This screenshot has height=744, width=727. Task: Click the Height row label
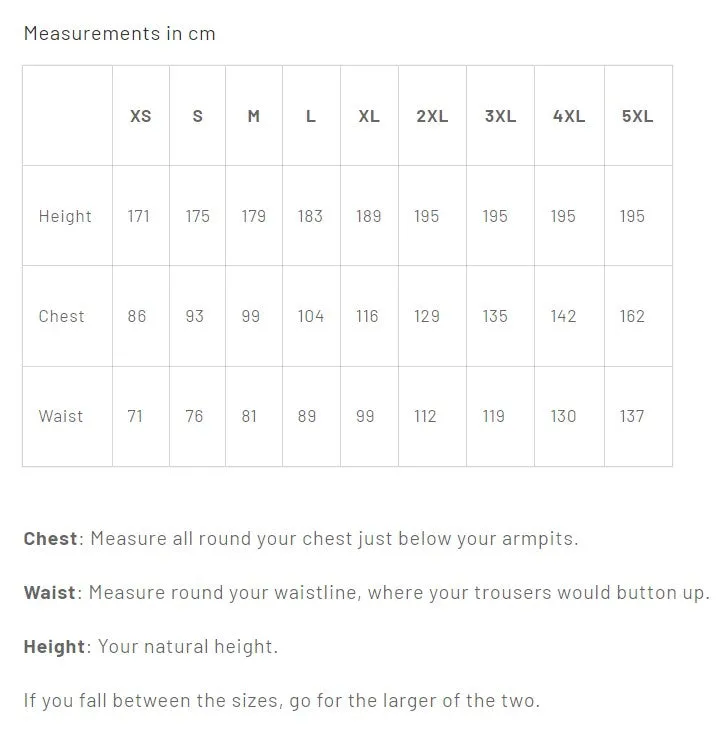pyautogui.click(x=65, y=216)
